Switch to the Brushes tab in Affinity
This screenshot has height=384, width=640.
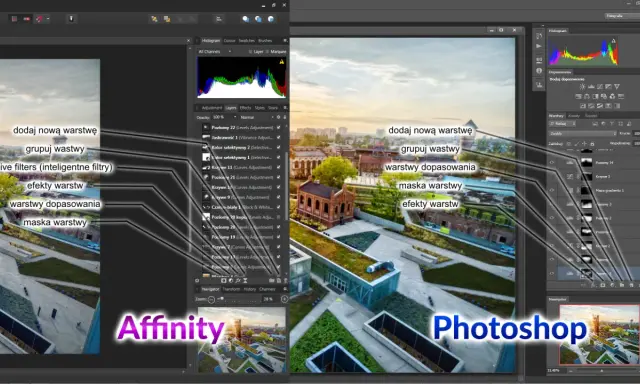(x=265, y=40)
